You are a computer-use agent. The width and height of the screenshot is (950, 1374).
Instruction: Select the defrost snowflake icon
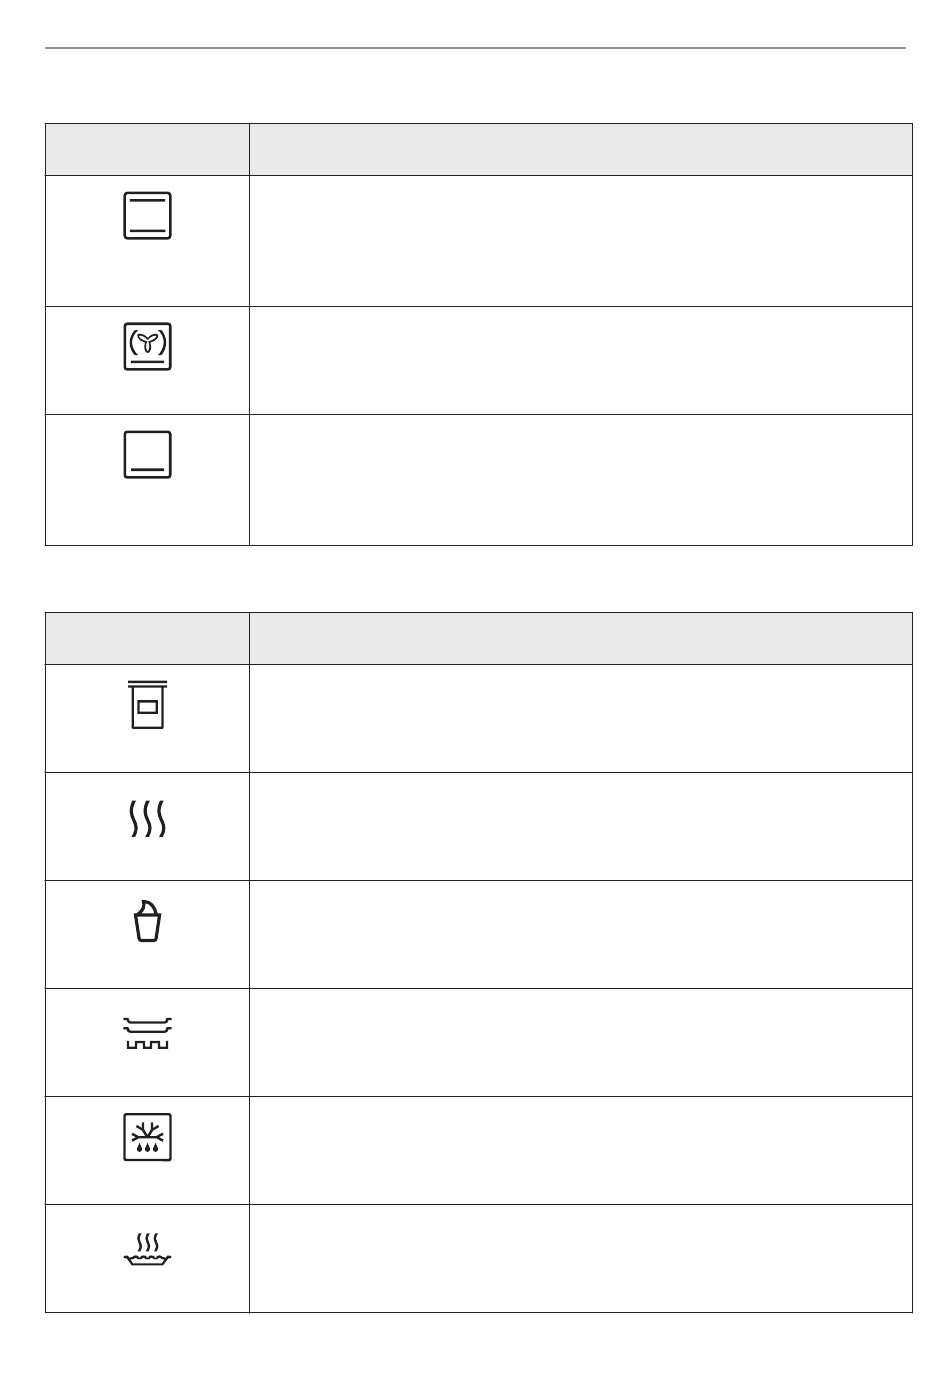[x=148, y=1137]
